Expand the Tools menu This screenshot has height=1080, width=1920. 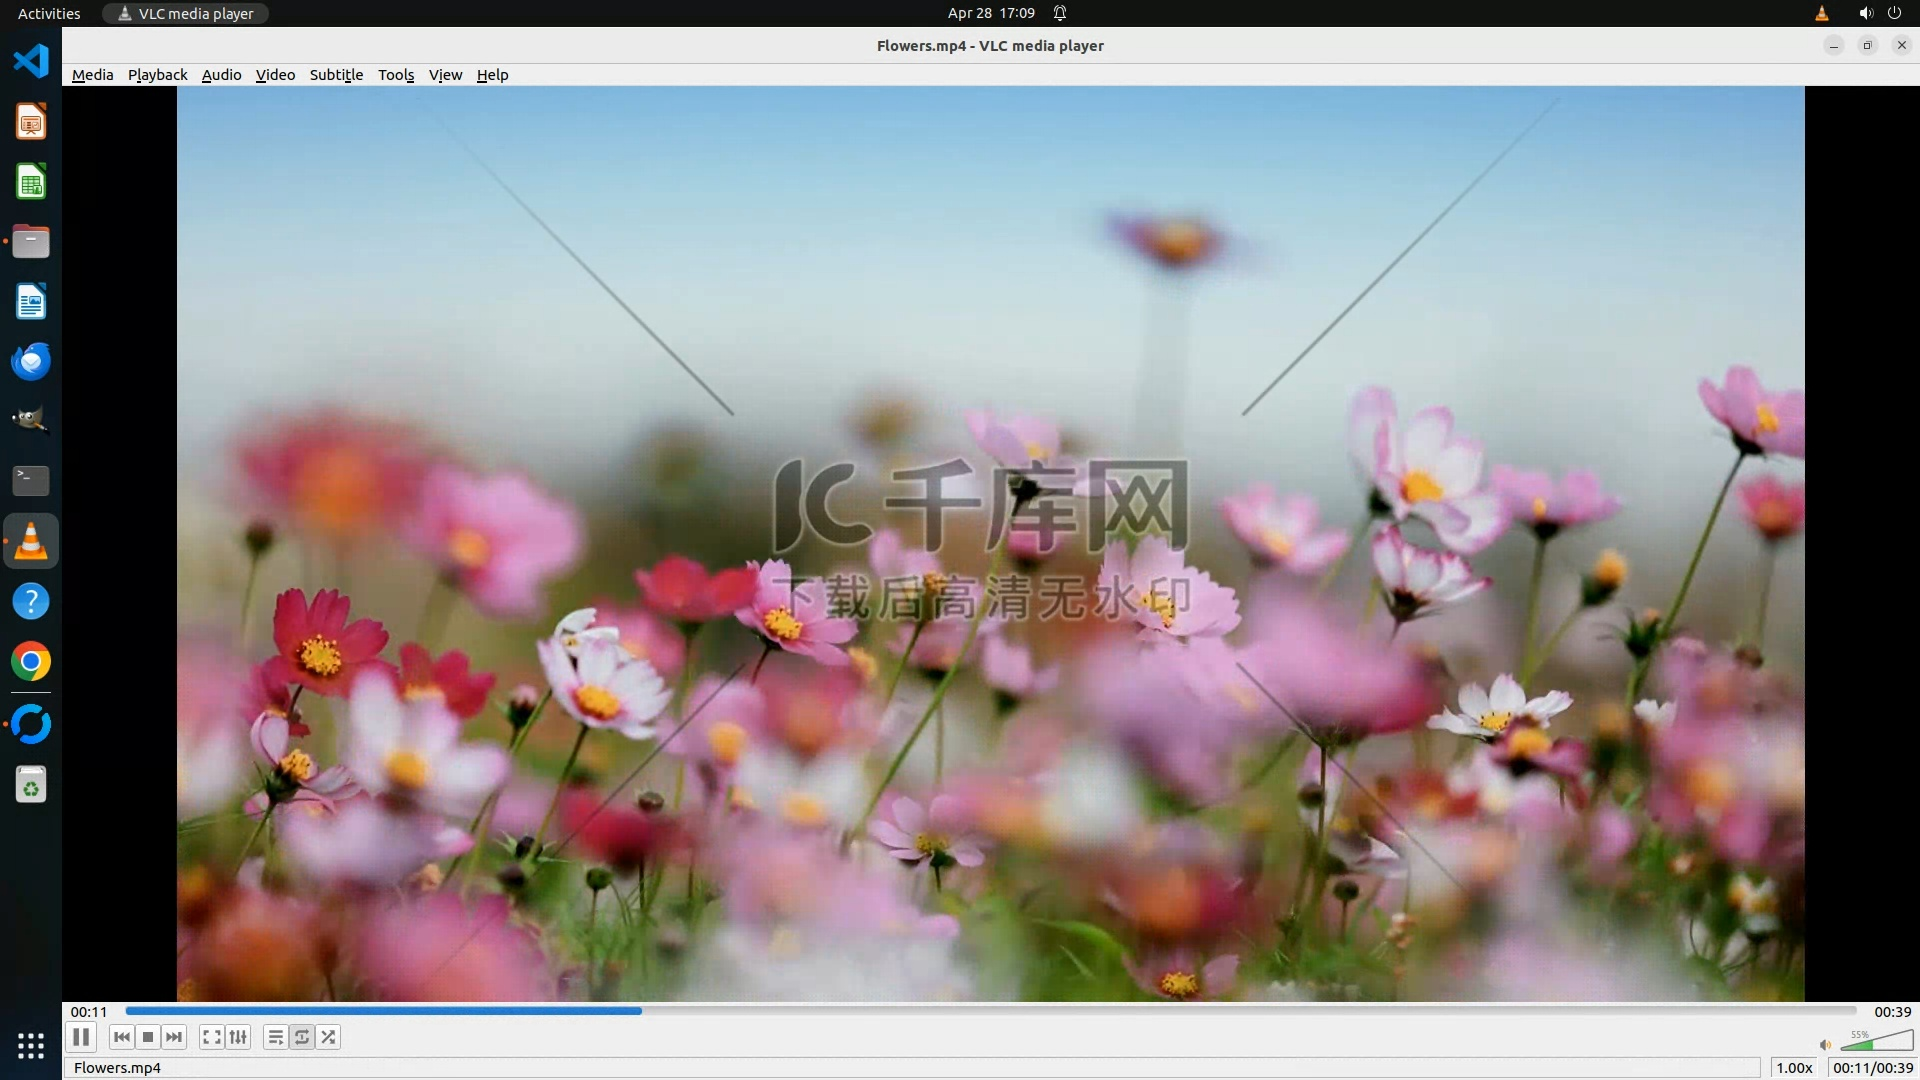click(x=396, y=75)
